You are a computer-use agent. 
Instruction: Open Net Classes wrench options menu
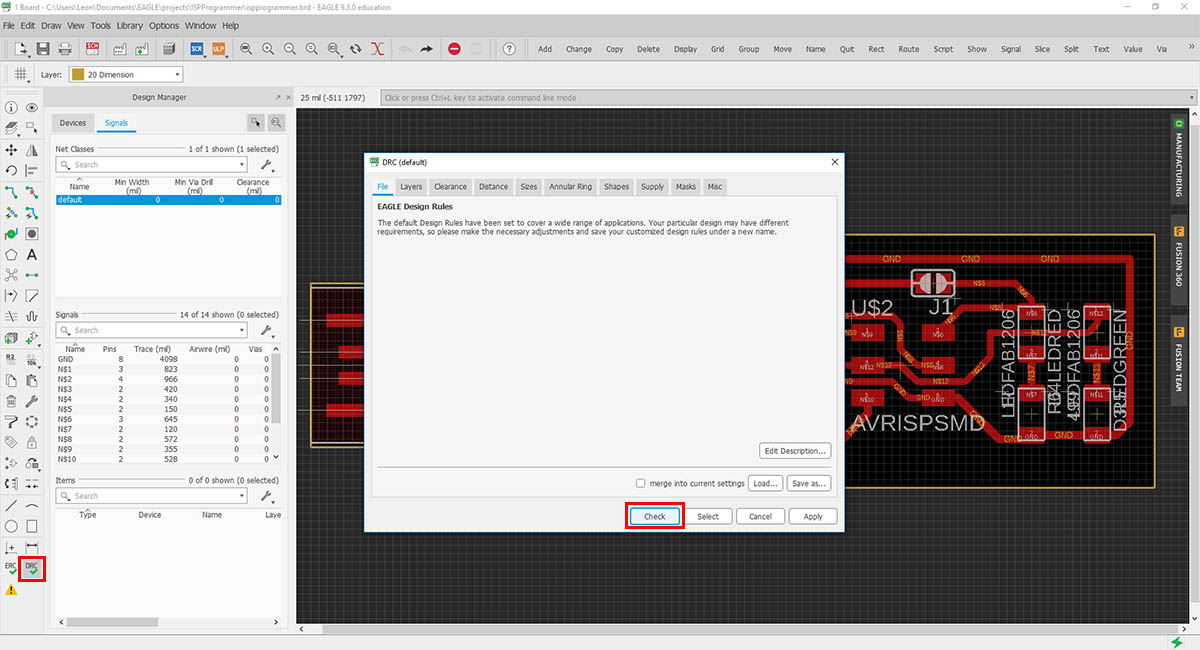(x=267, y=165)
